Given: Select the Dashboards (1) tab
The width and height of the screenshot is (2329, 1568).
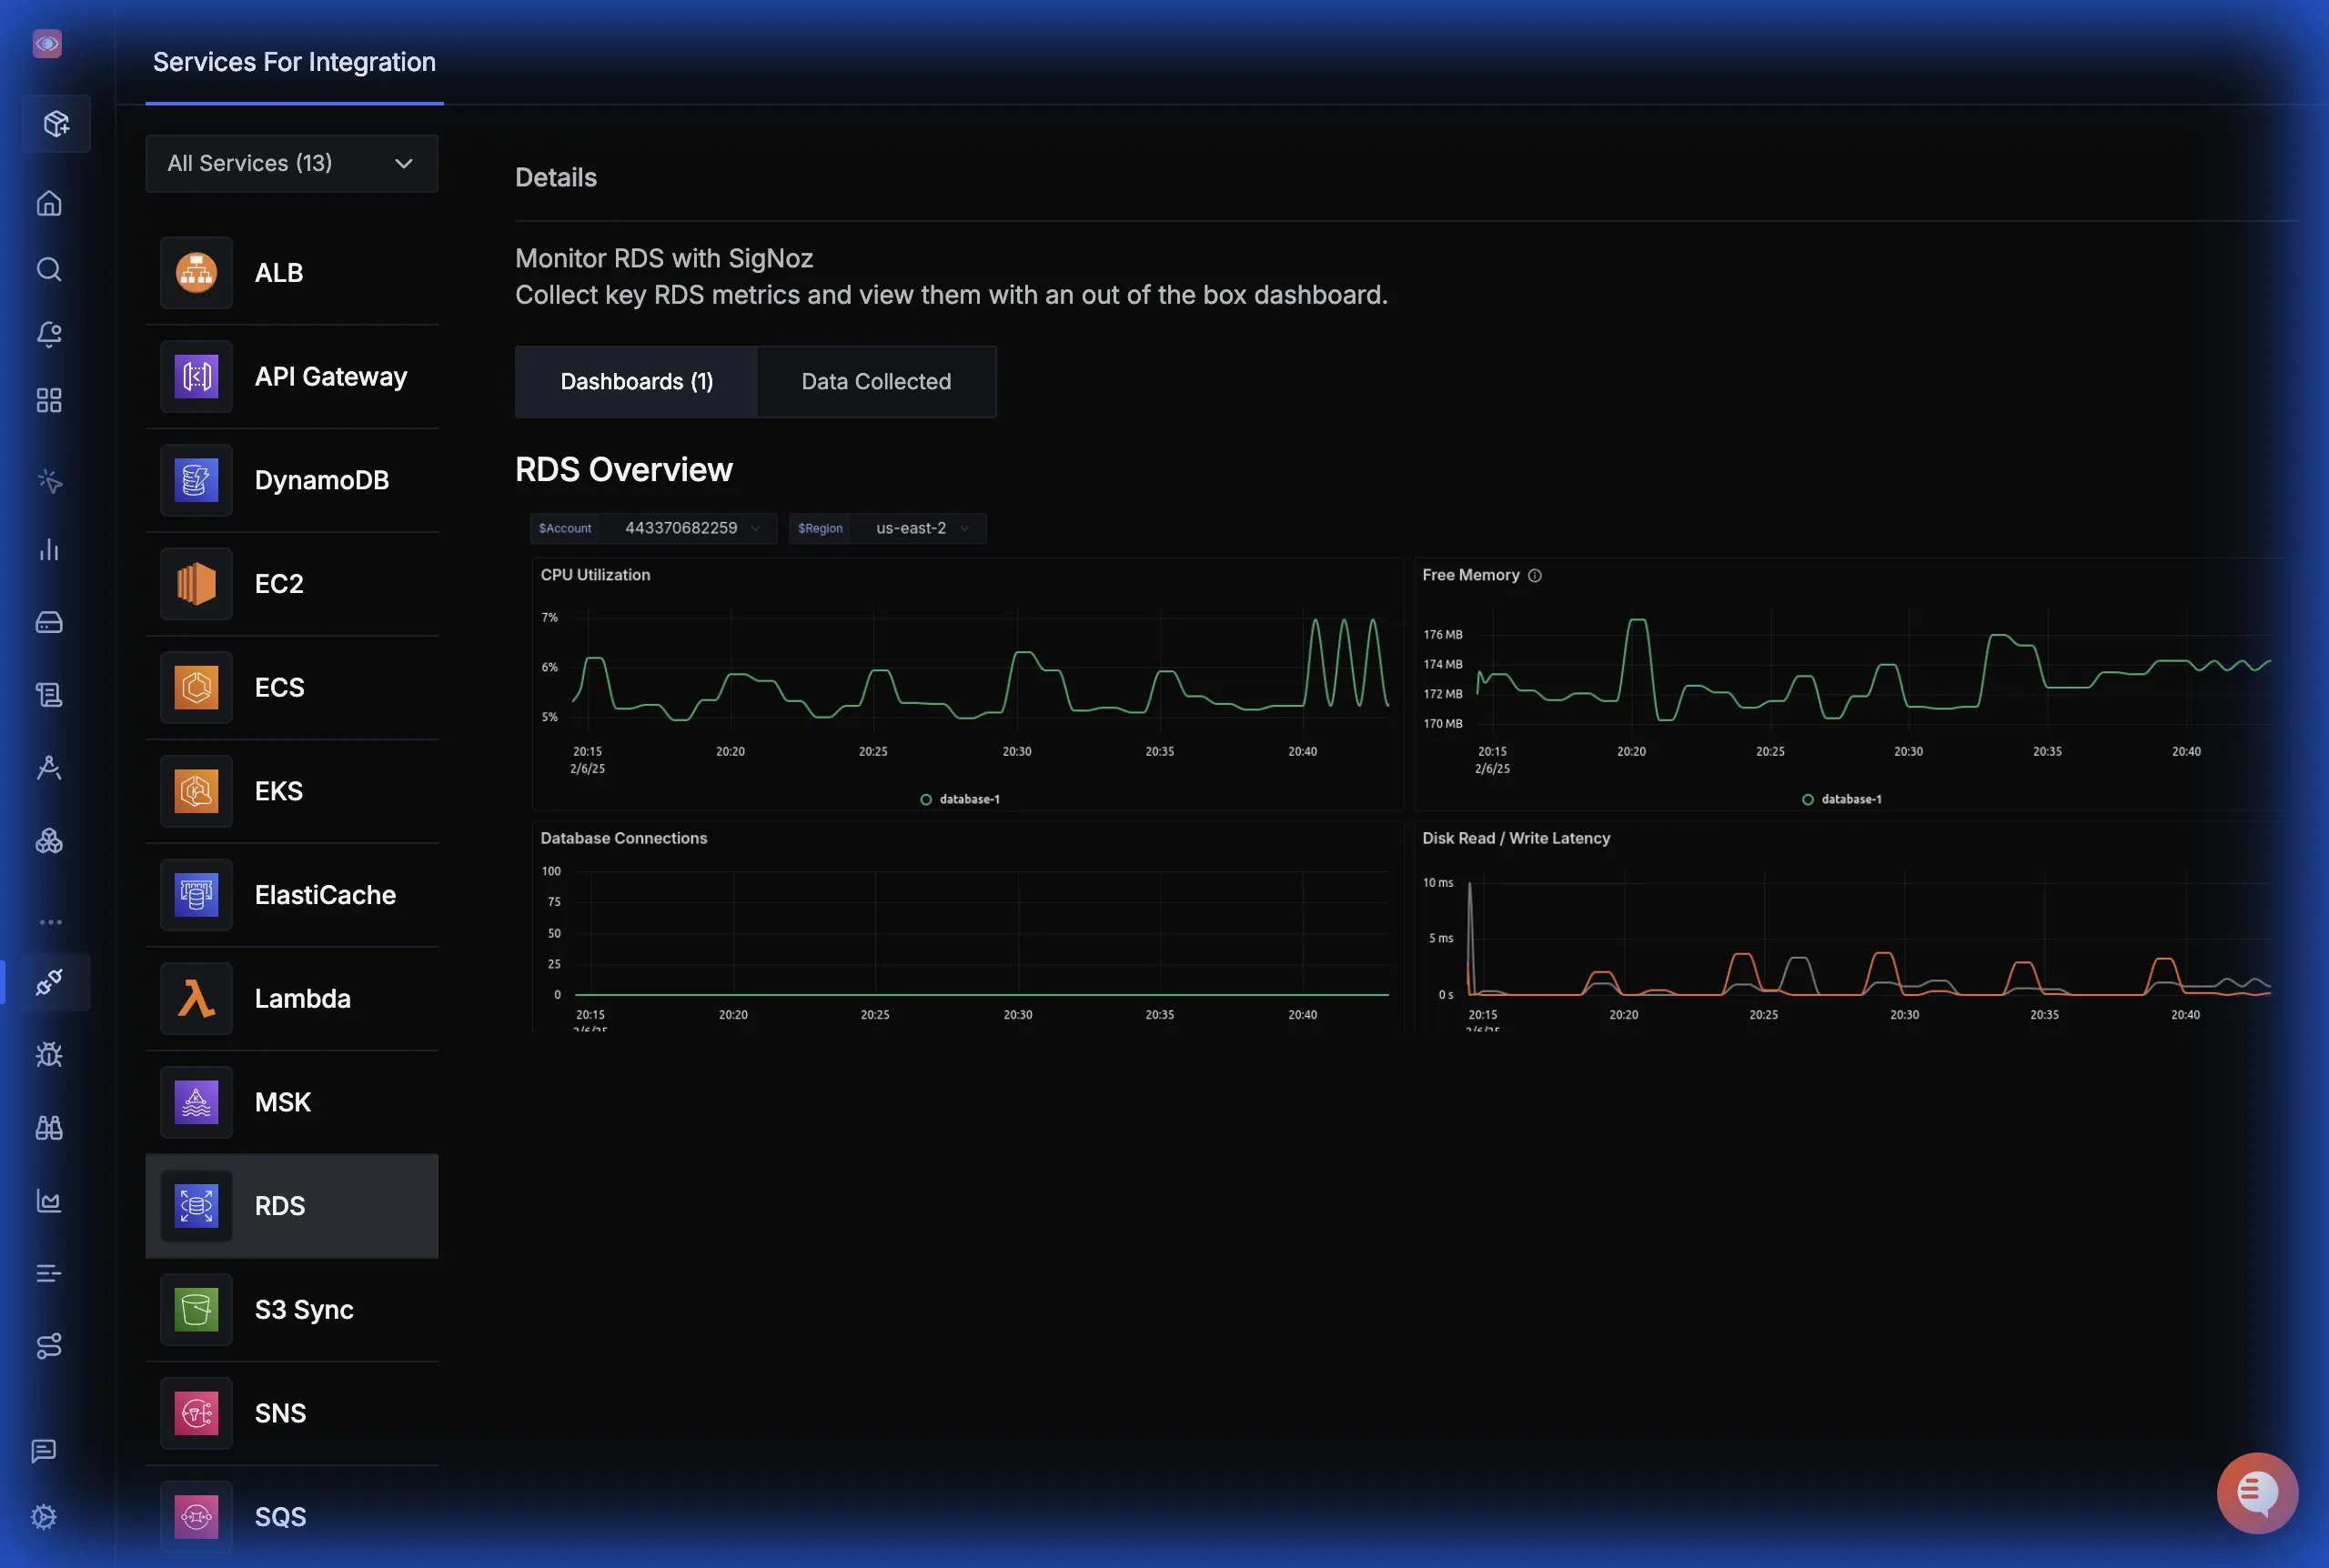Looking at the screenshot, I should click(x=636, y=382).
